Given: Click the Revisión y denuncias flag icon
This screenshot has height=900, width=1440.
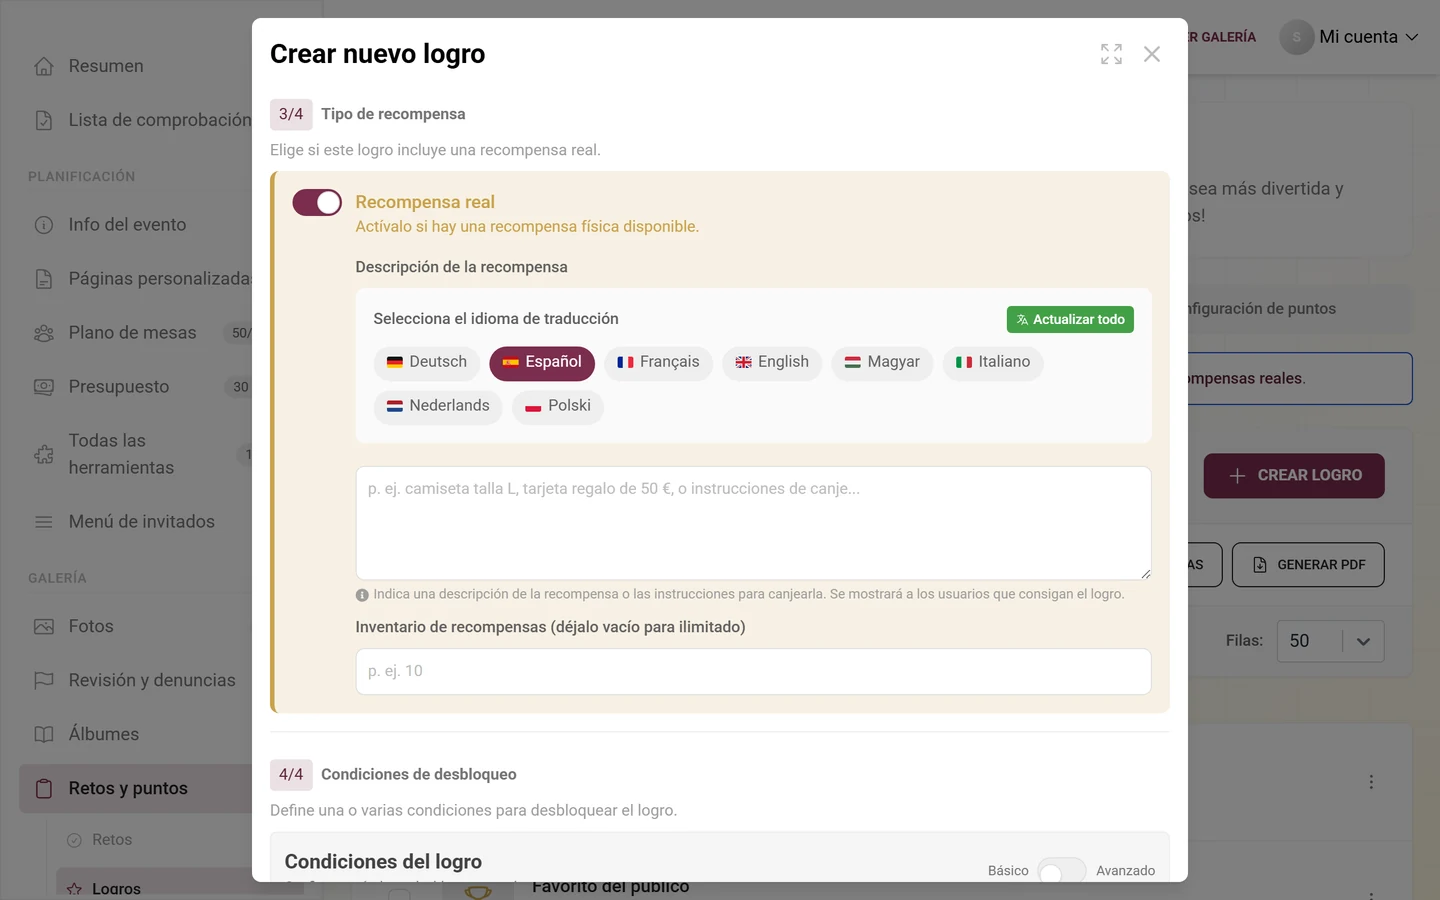Looking at the screenshot, I should tap(44, 680).
